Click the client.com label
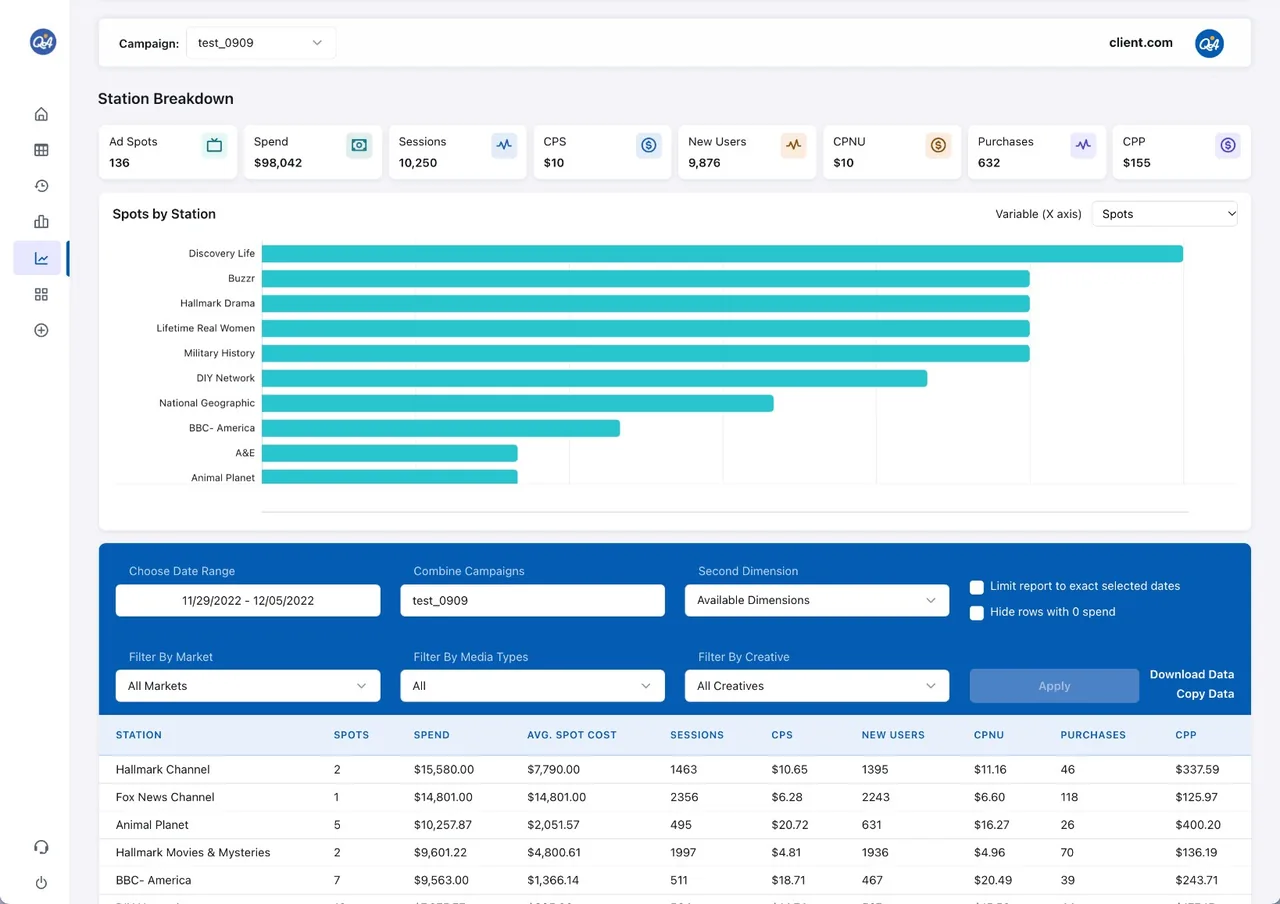The height and width of the screenshot is (904, 1280). pos(1141,43)
